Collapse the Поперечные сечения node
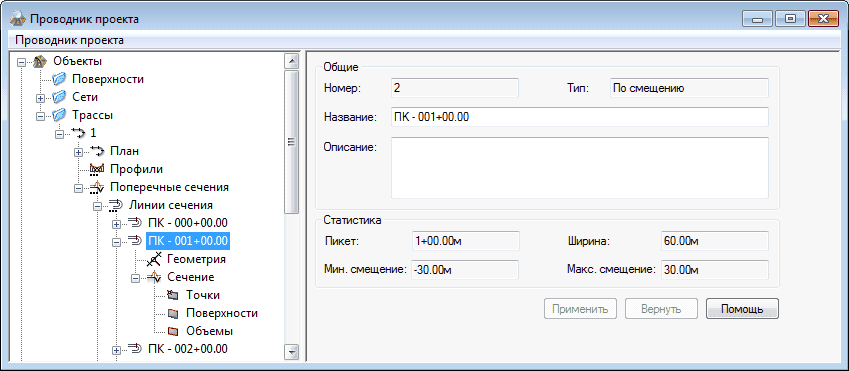The width and height of the screenshot is (849, 371). tap(78, 188)
